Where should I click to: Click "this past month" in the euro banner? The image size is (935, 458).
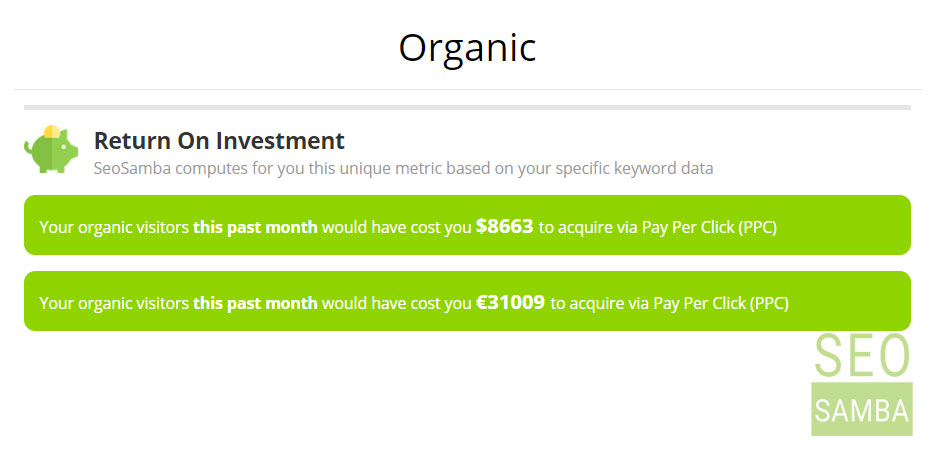pos(255,304)
